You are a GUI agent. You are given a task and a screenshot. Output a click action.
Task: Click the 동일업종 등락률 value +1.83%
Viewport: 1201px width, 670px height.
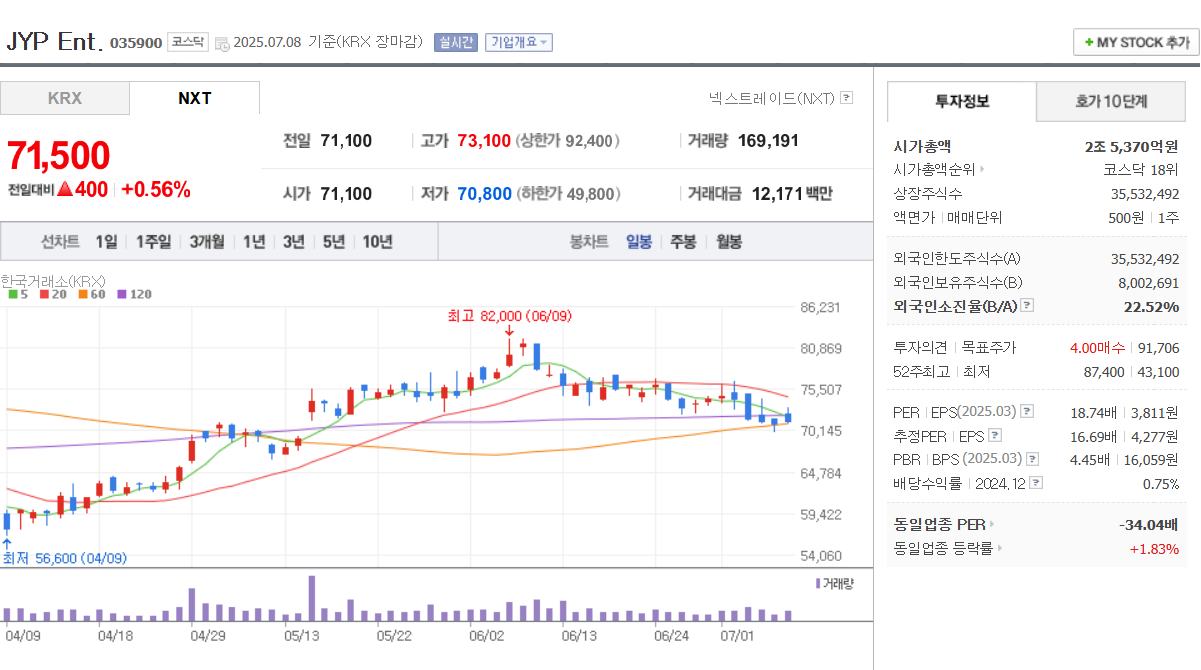[x=1154, y=548]
